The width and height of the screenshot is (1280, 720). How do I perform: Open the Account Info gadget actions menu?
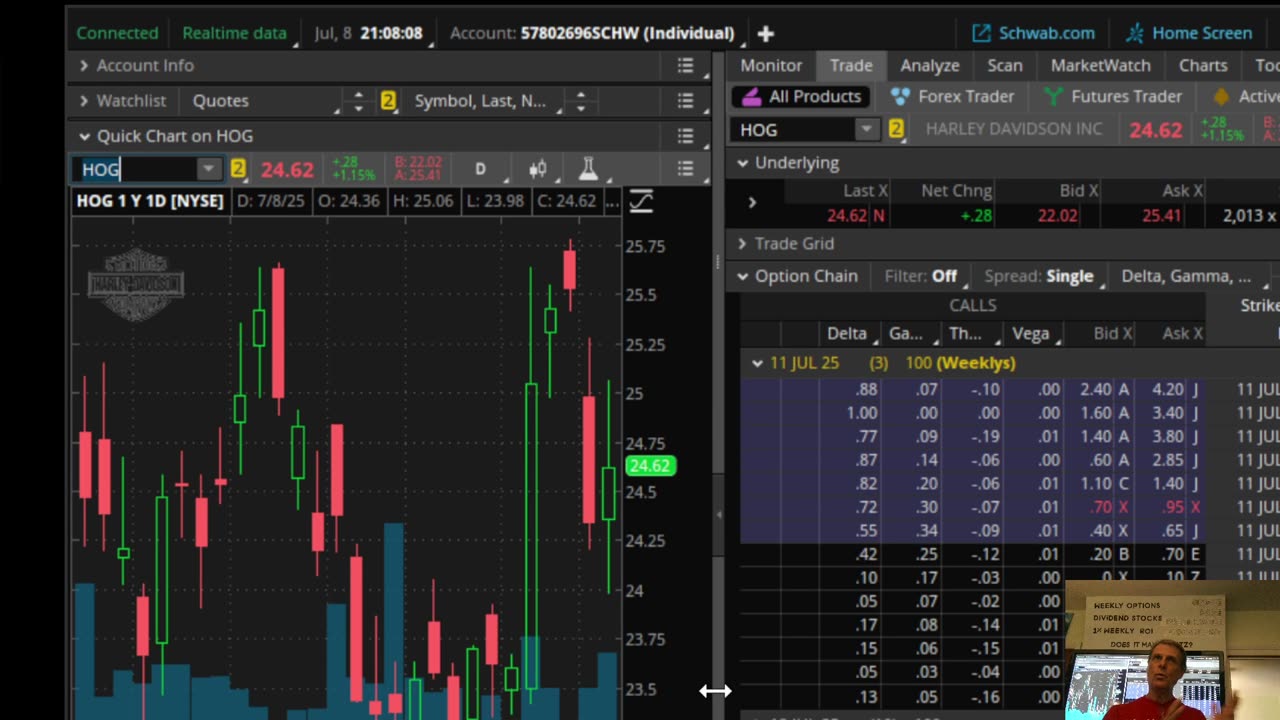pos(685,66)
